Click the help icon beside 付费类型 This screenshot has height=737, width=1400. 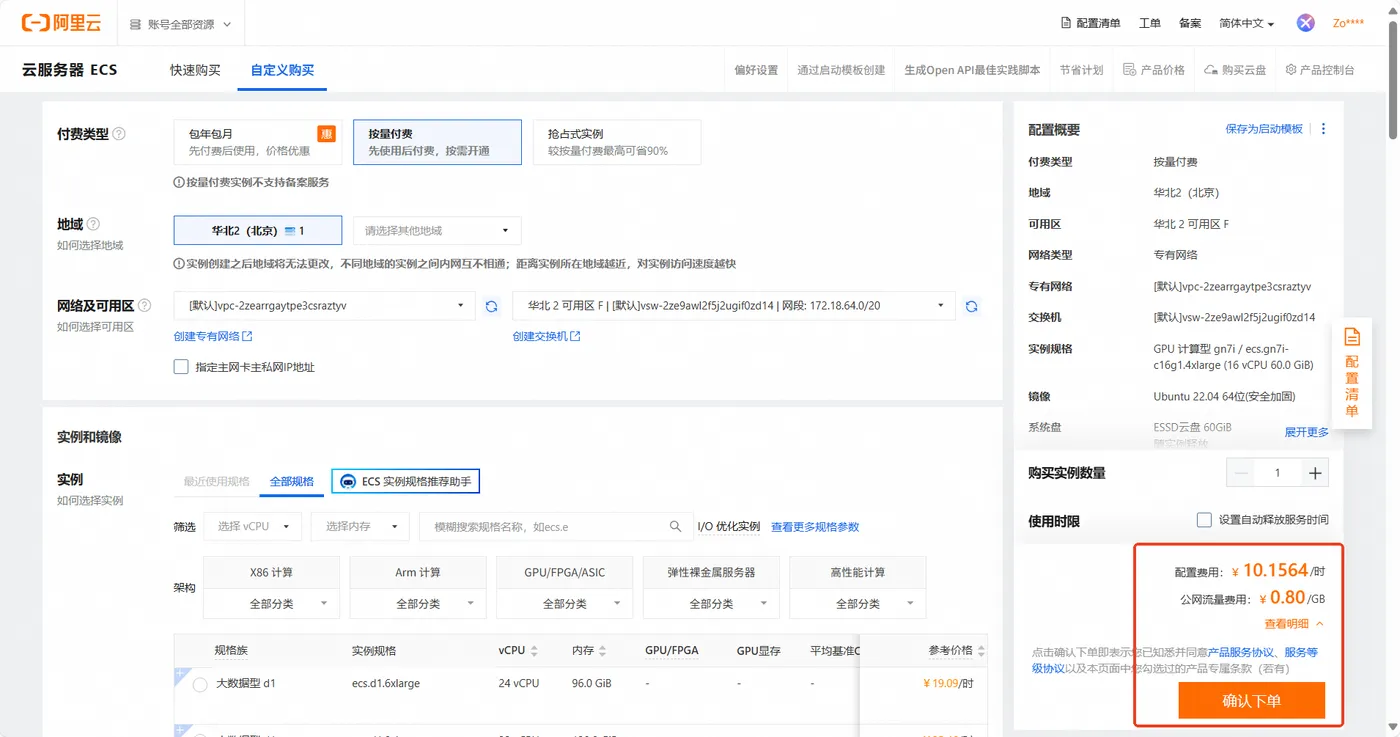coord(119,134)
